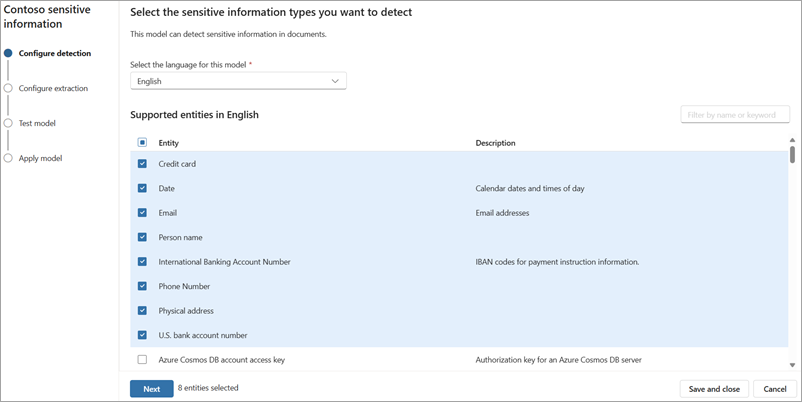Uncheck U.S. bank account number
The height and width of the screenshot is (402, 802).
point(142,335)
